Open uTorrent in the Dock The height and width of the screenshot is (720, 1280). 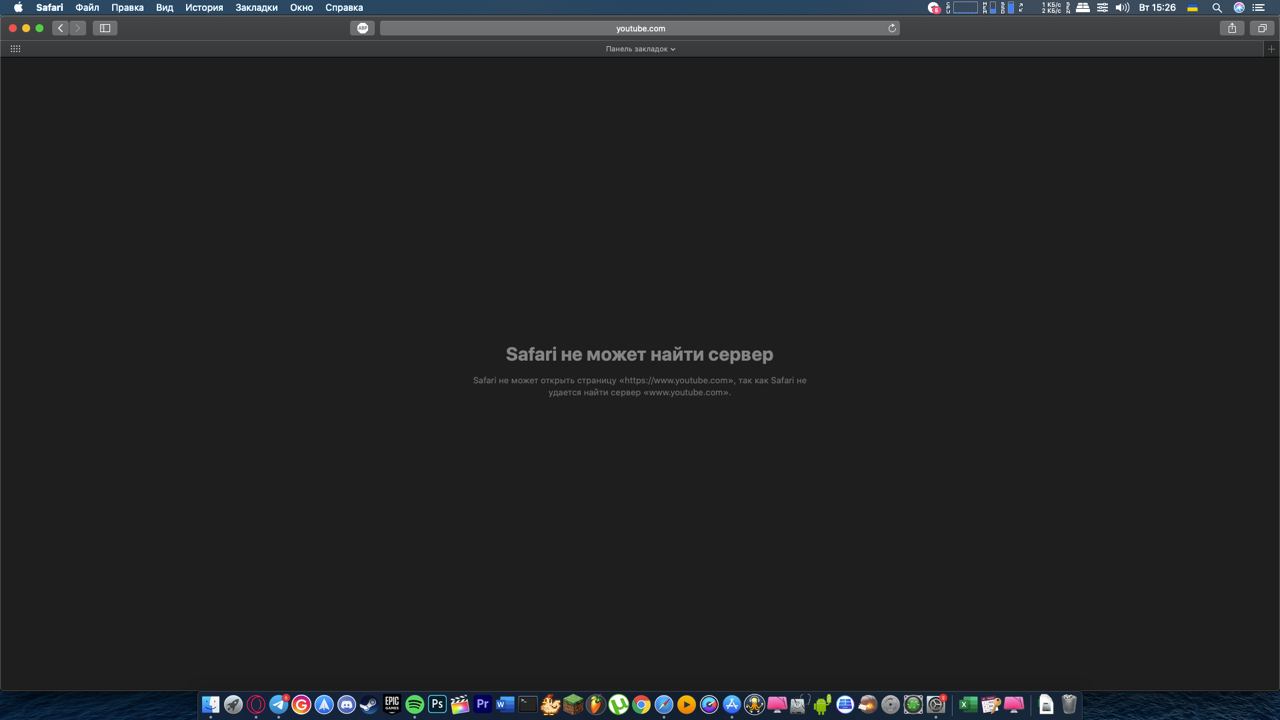[618, 705]
